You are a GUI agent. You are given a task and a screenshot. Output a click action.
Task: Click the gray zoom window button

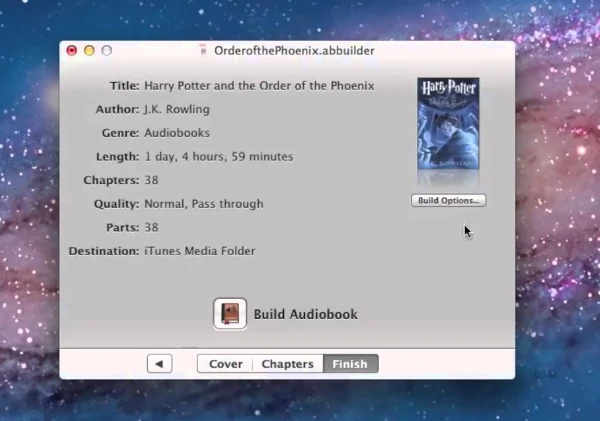pos(107,51)
